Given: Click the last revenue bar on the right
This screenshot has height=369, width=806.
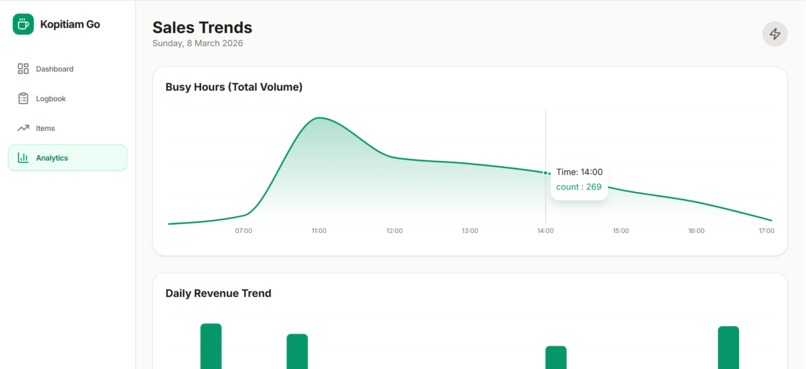Looking at the screenshot, I should [728, 347].
